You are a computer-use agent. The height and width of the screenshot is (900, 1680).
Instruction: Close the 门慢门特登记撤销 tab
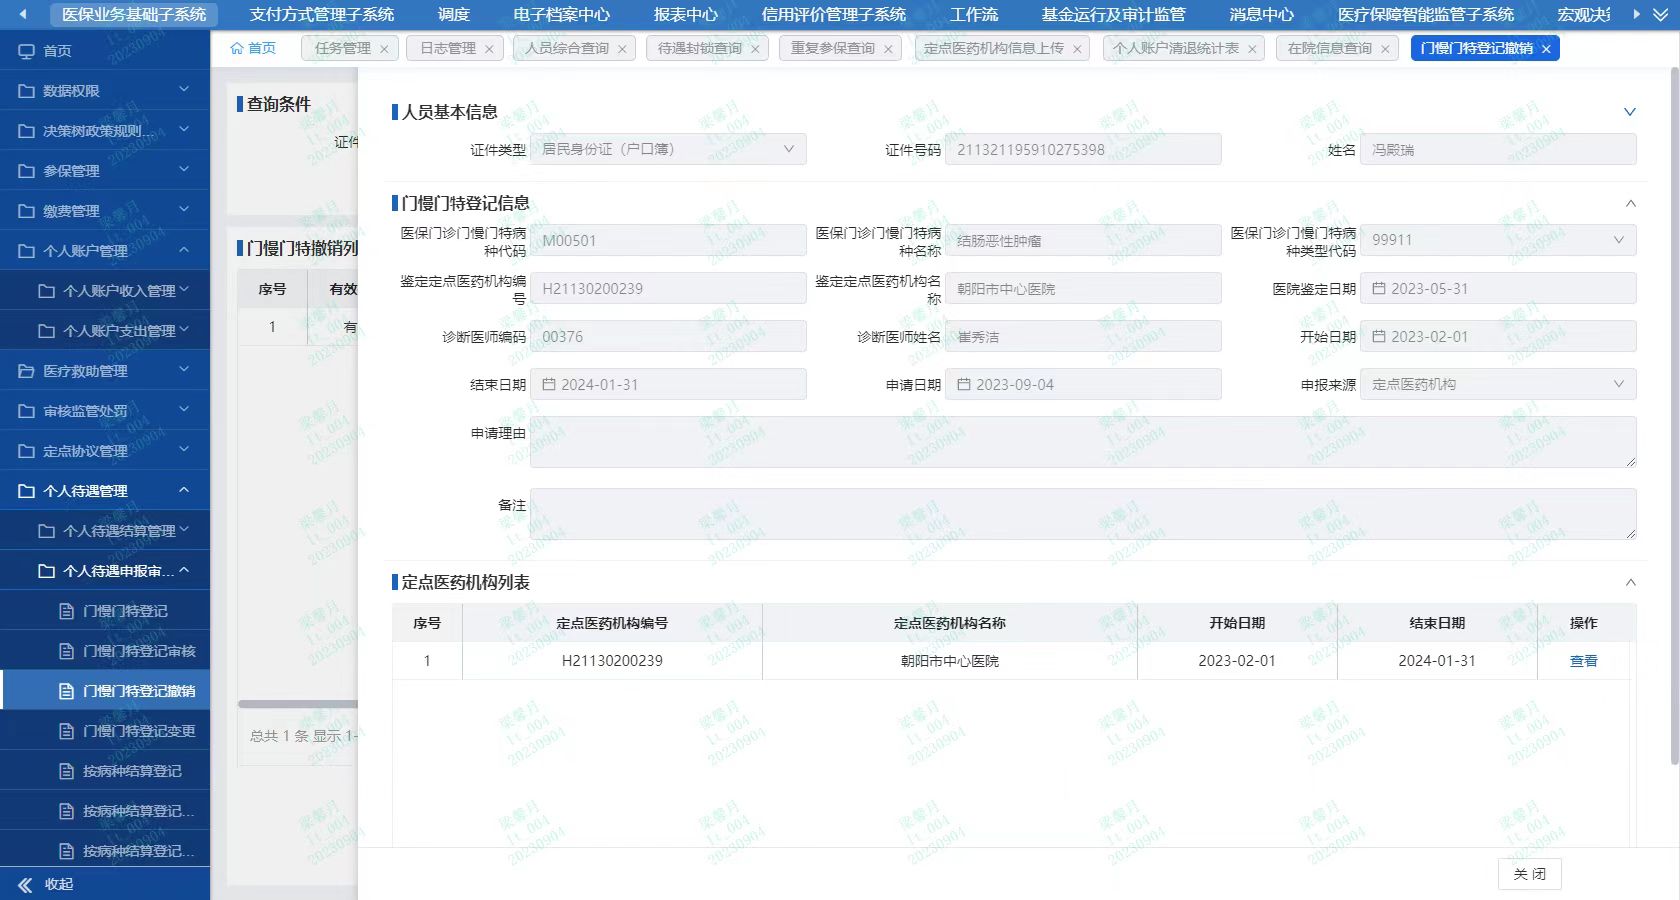point(1546,49)
